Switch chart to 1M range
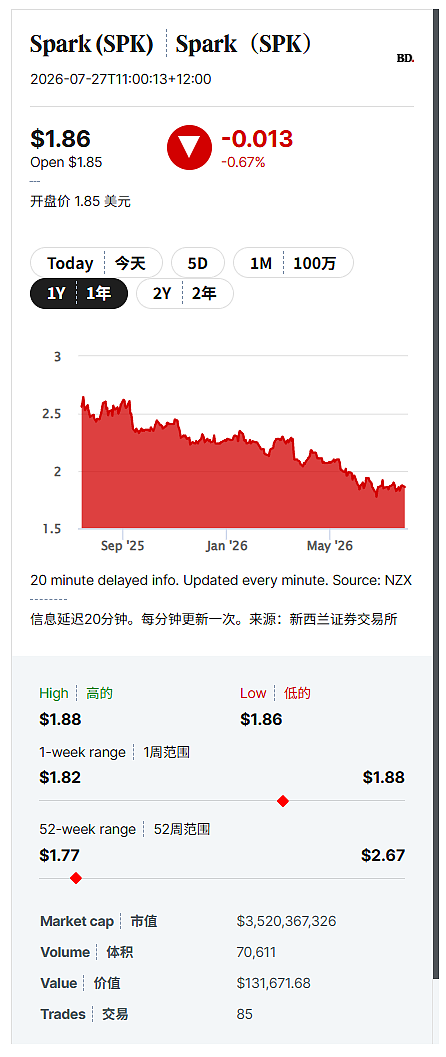 pyautogui.click(x=293, y=263)
